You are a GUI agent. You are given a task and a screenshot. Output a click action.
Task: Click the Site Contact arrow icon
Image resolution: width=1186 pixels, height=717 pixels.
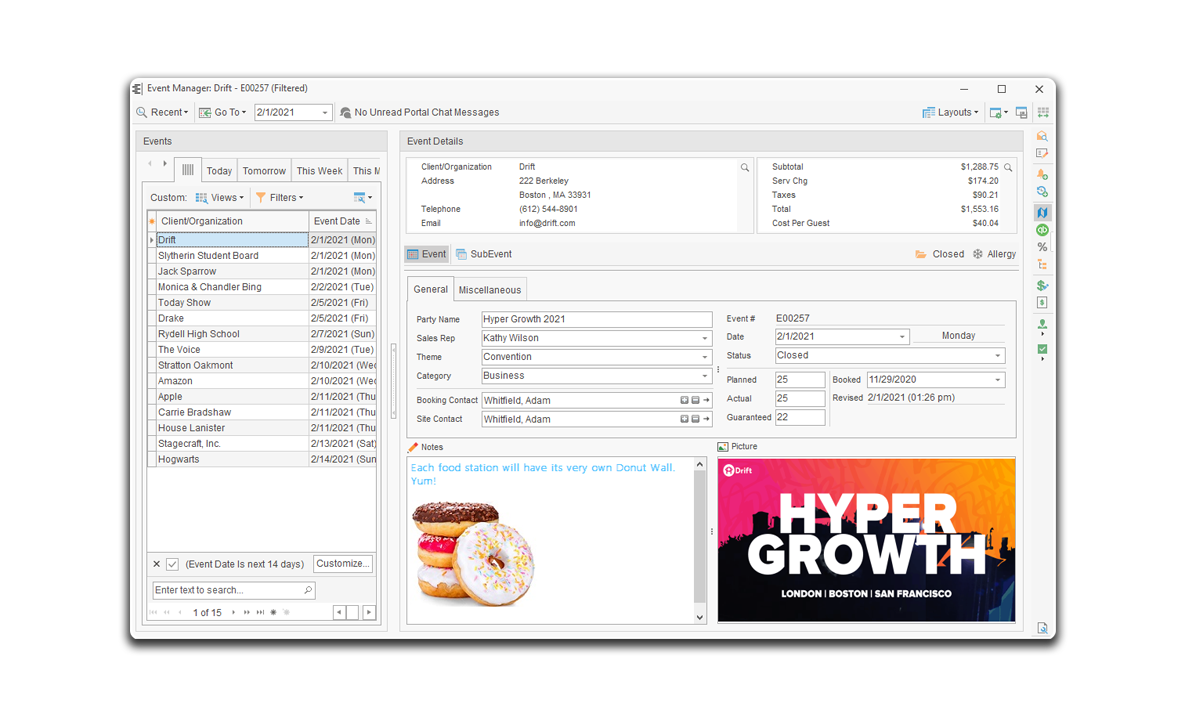pos(706,419)
